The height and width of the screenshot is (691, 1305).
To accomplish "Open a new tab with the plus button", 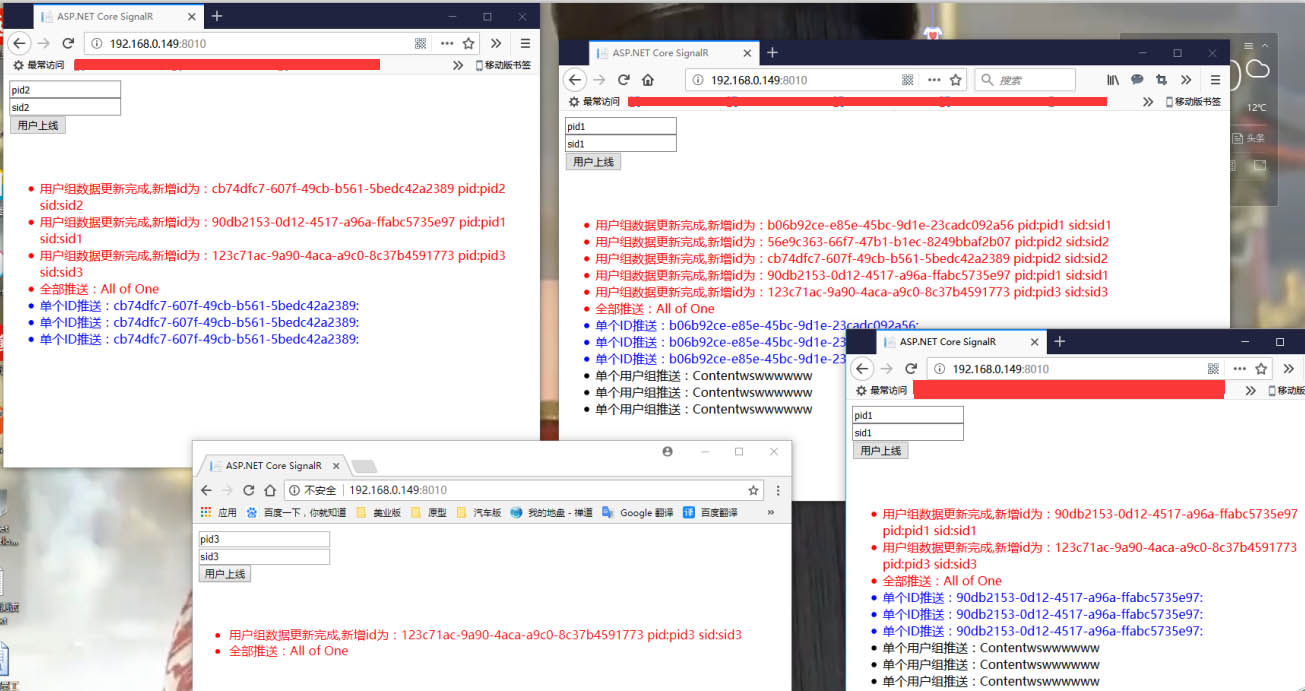I will tap(771, 52).
